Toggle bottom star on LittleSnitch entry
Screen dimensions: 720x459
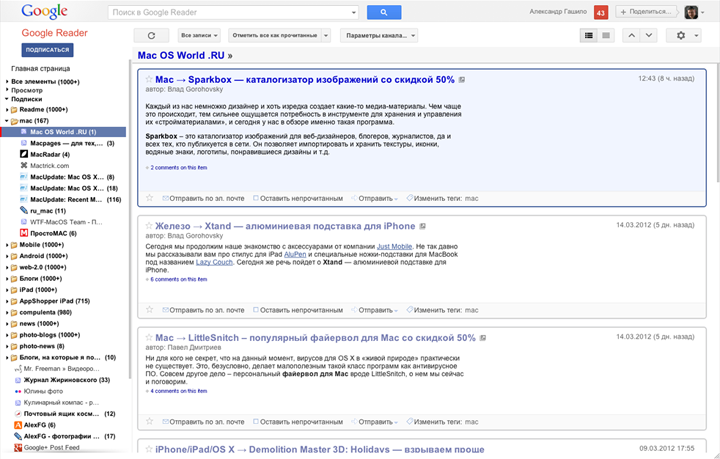pyautogui.click(x=149, y=421)
